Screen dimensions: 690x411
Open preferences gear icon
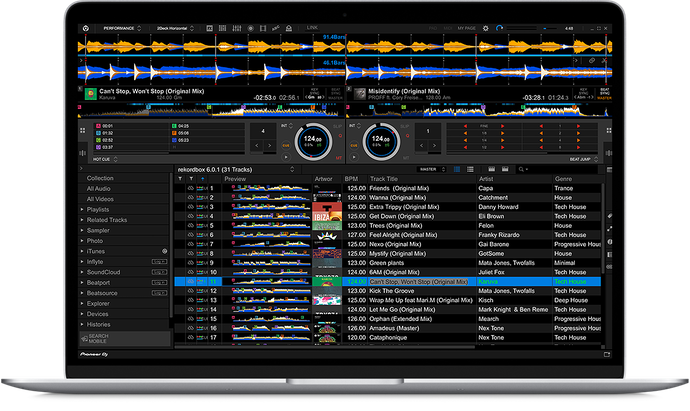coord(486,28)
